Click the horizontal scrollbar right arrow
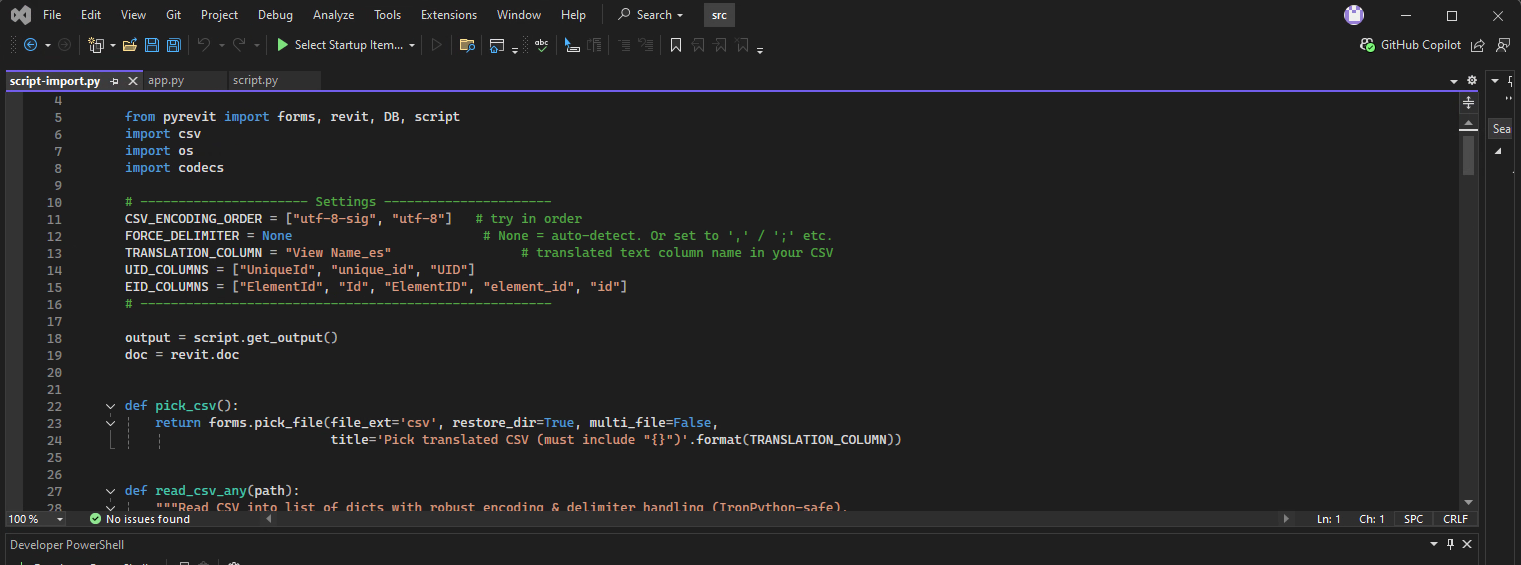 [x=1286, y=520]
